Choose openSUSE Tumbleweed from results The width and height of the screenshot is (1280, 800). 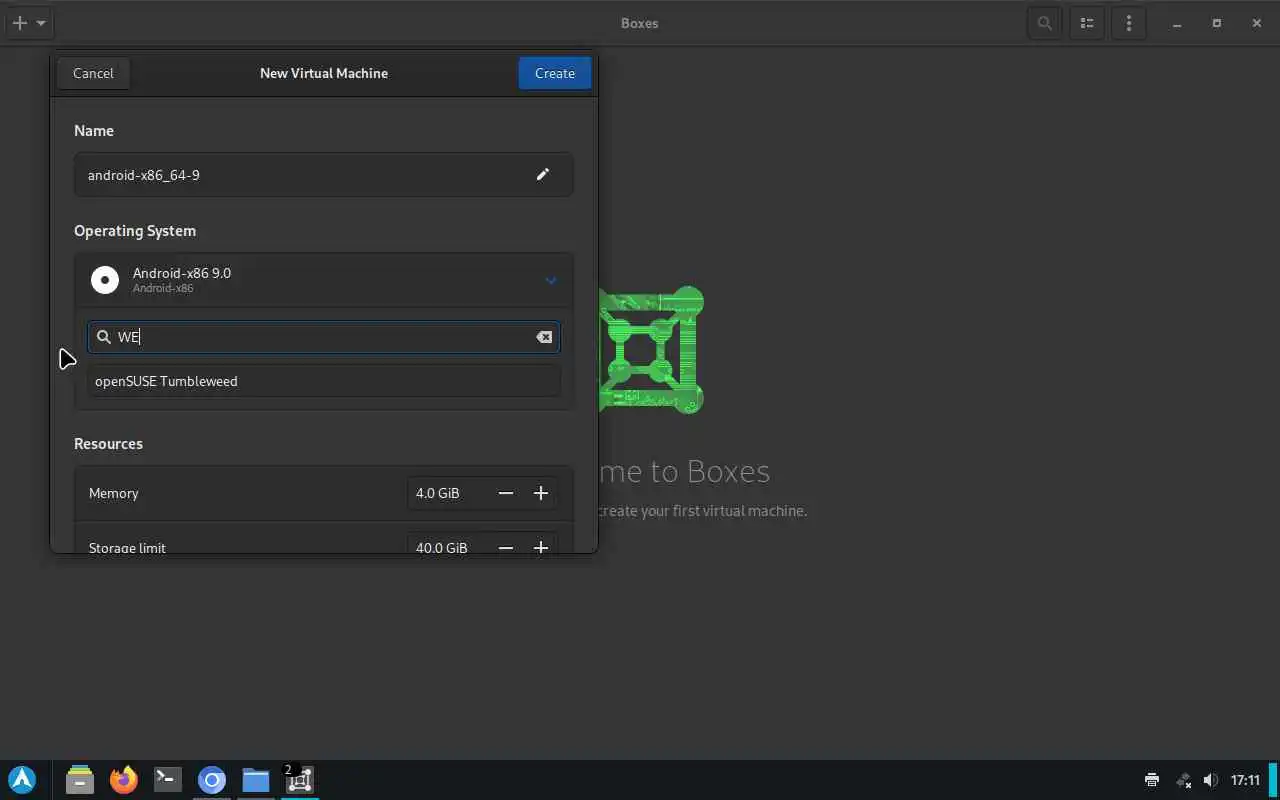coord(323,381)
